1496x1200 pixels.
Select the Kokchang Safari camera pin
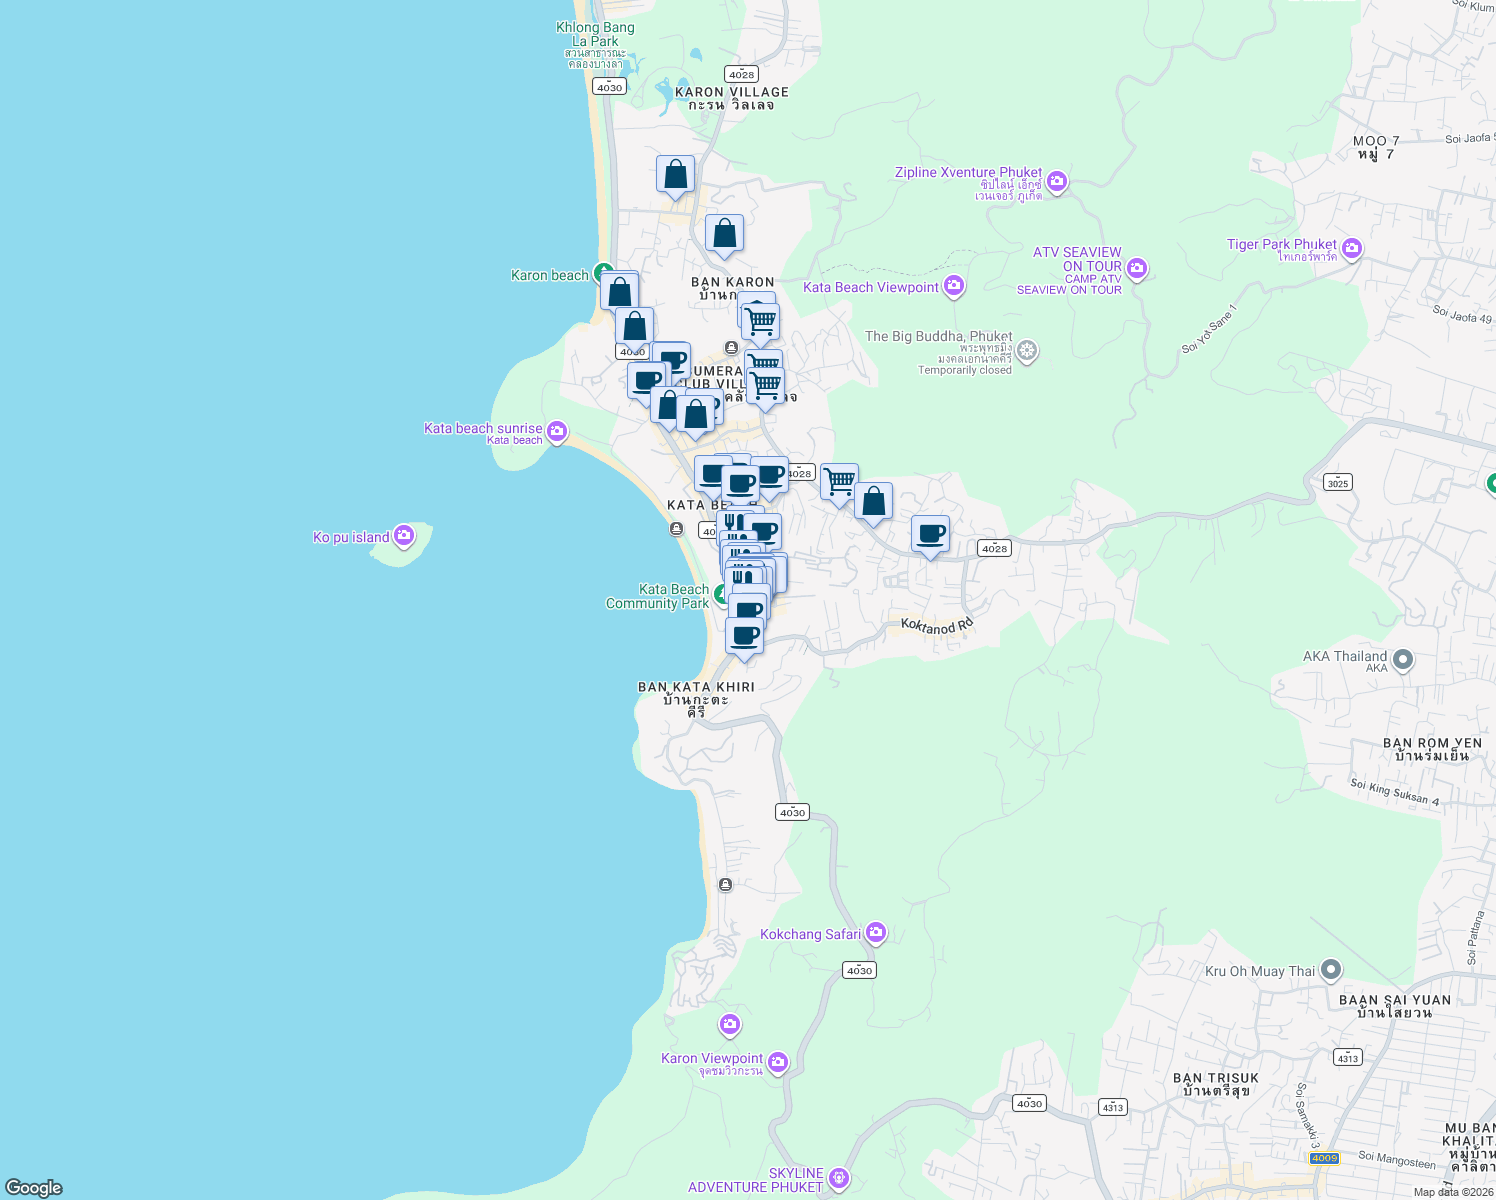876,932
